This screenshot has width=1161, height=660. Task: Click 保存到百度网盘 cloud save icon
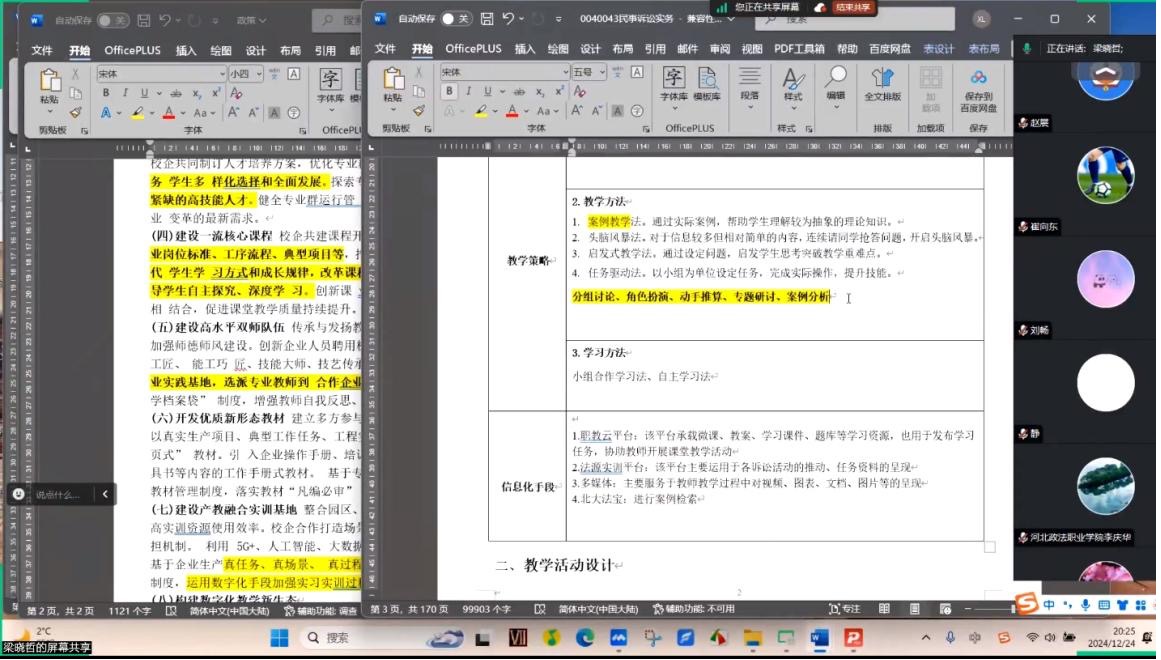(x=978, y=88)
